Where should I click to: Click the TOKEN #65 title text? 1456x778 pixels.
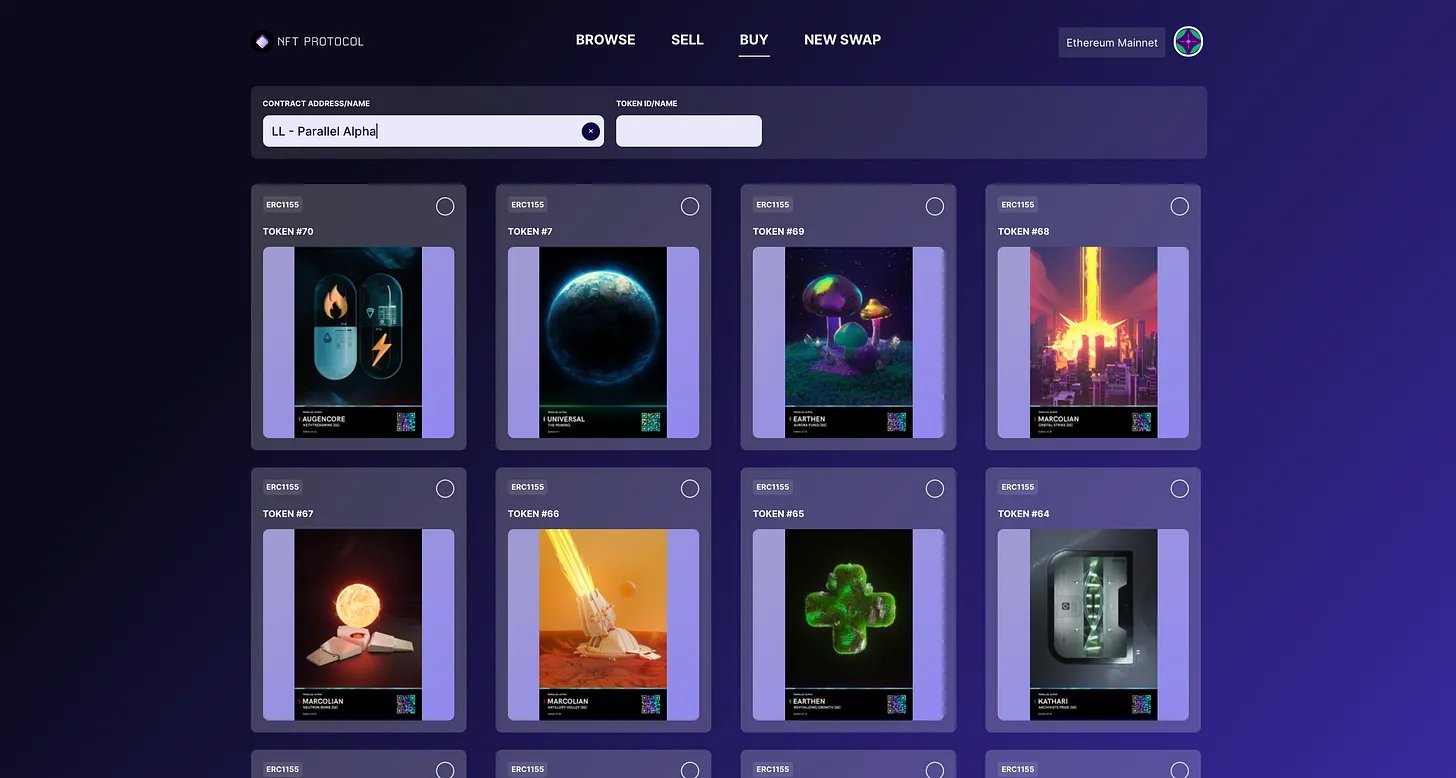(778, 514)
